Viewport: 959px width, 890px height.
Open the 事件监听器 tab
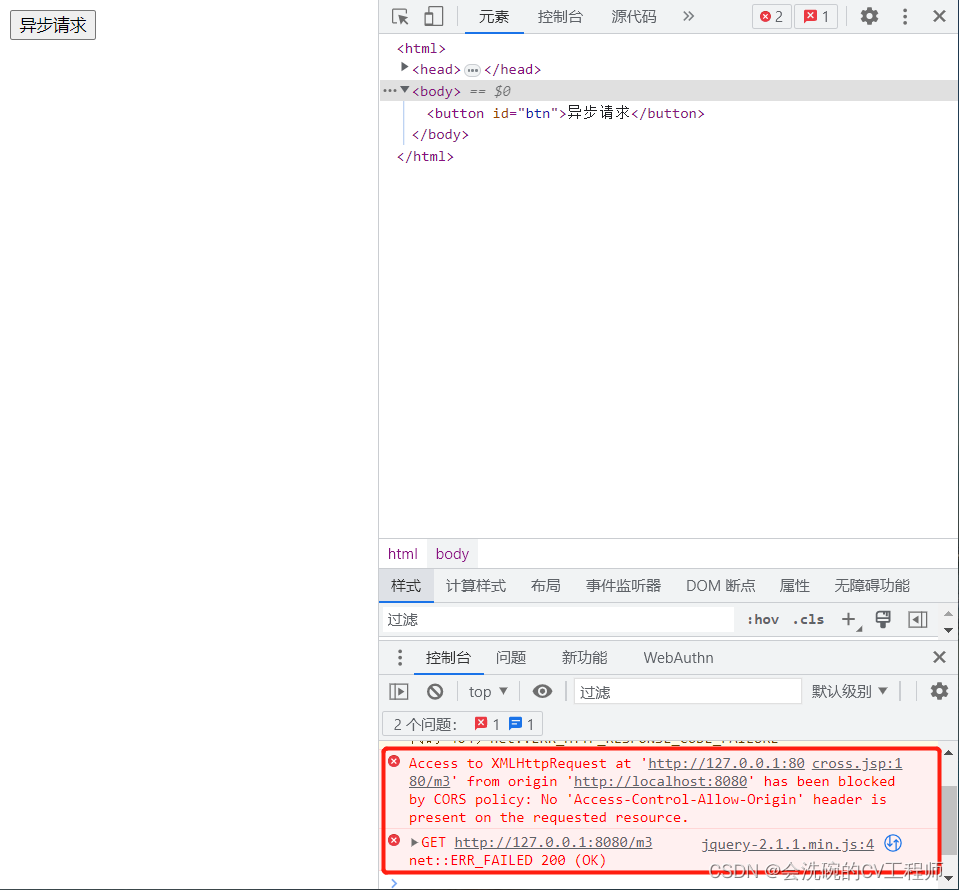pyautogui.click(x=623, y=586)
